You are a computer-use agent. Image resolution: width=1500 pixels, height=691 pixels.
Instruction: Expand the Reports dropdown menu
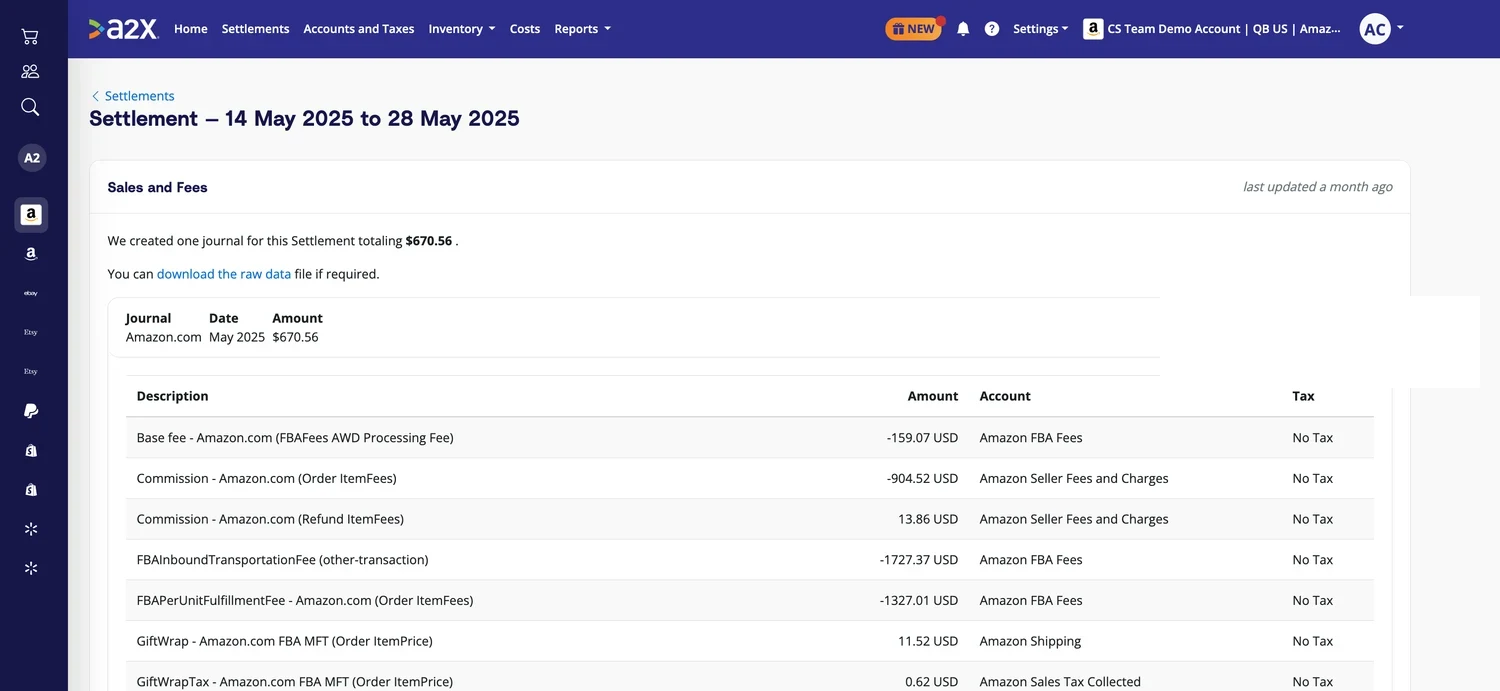tap(583, 29)
